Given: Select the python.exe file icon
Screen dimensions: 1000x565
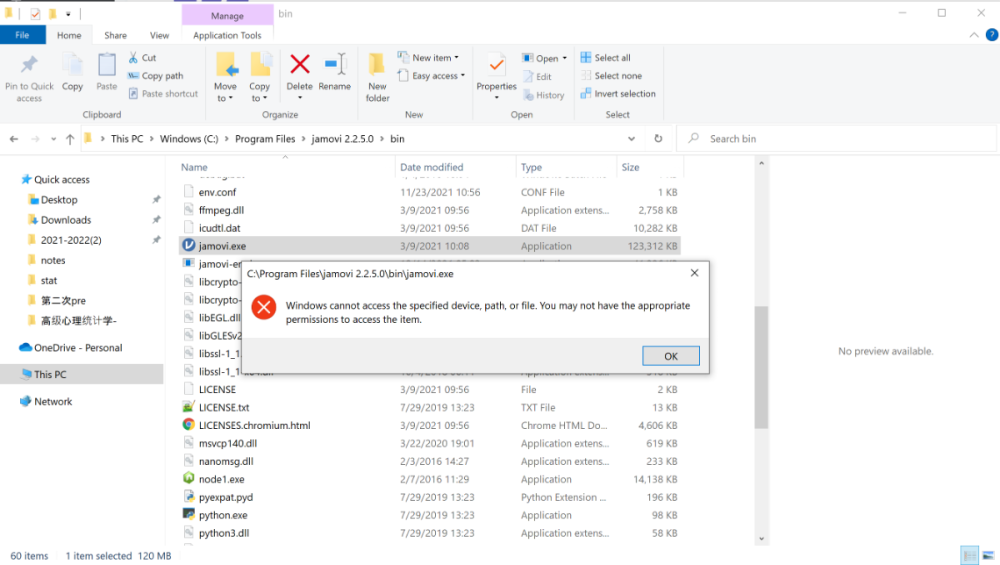Looking at the screenshot, I should coord(188,514).
